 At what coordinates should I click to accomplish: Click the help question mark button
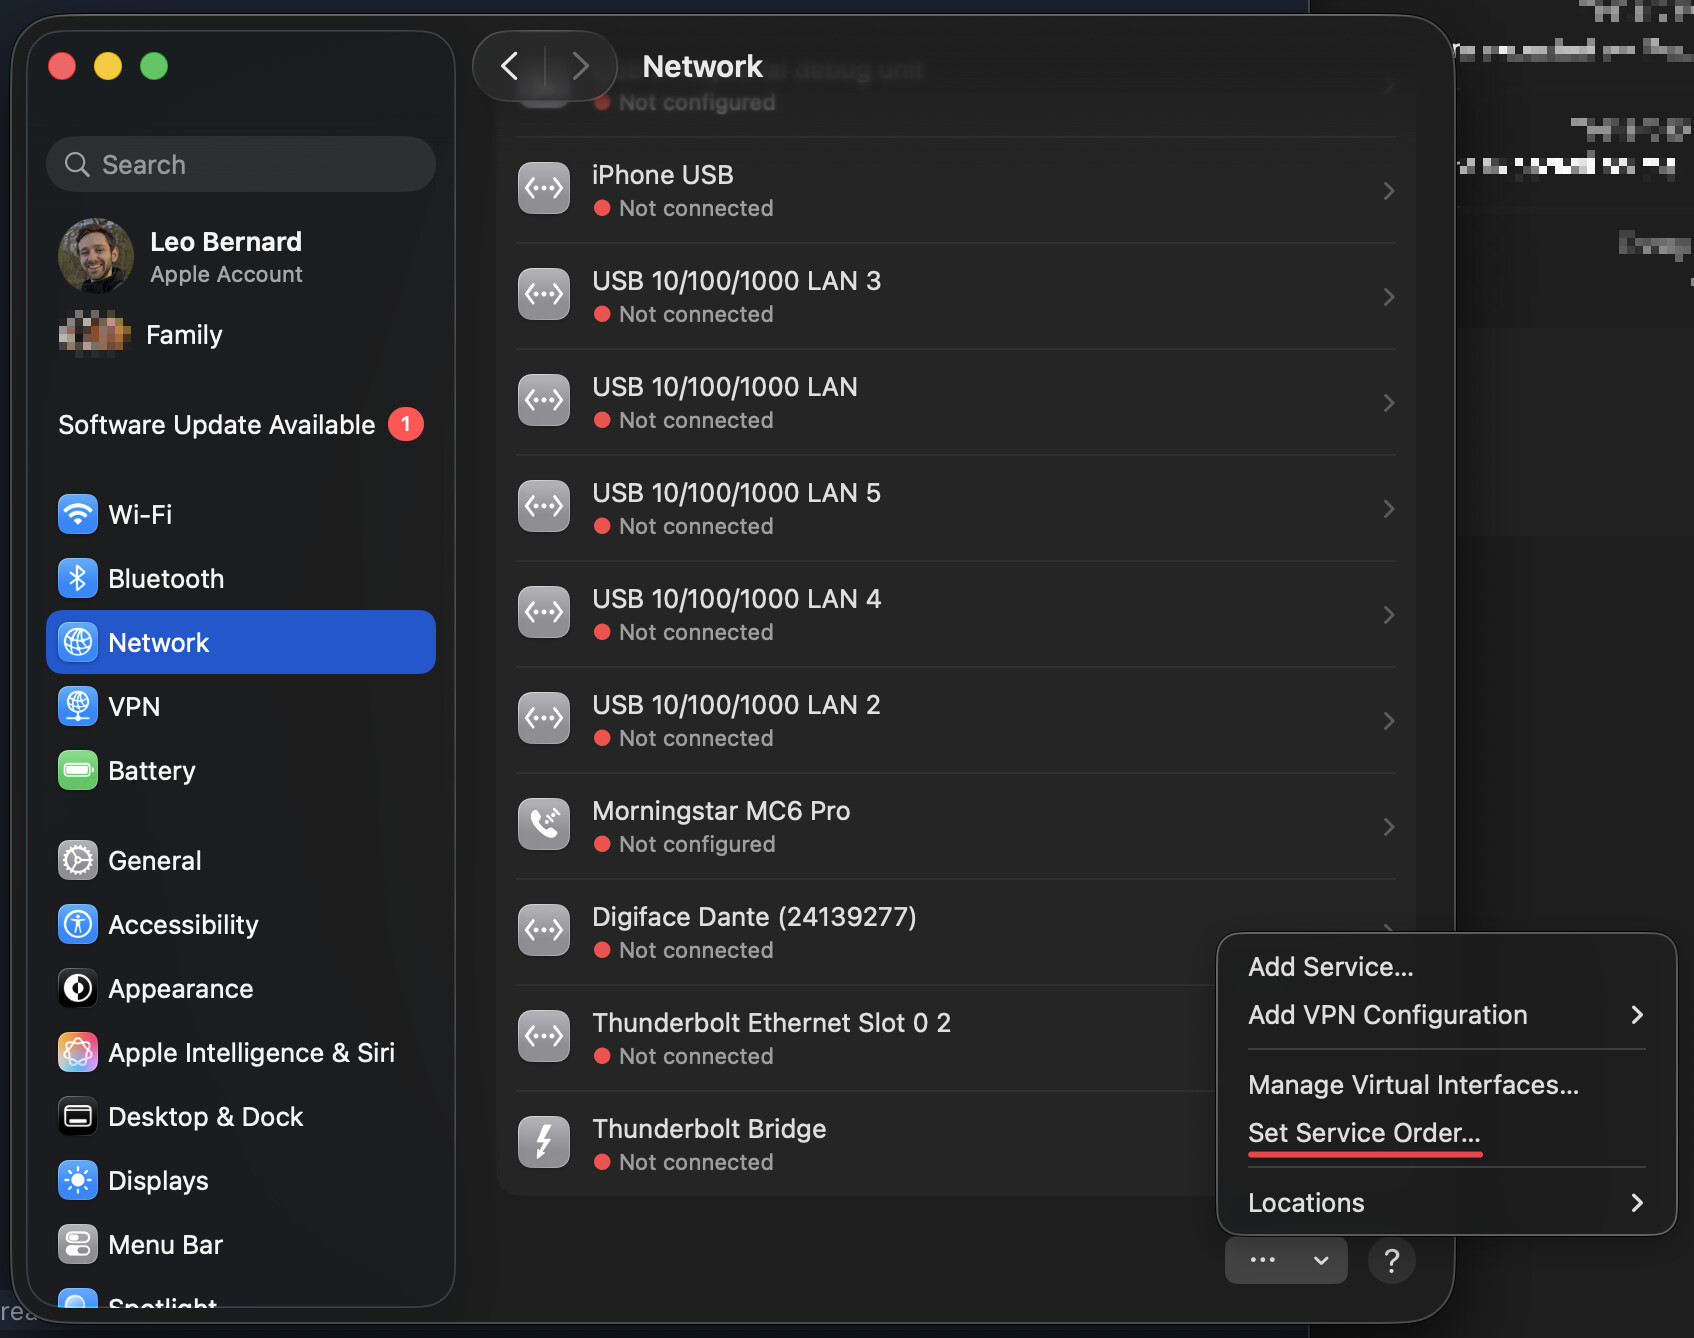[1391, 1261]
